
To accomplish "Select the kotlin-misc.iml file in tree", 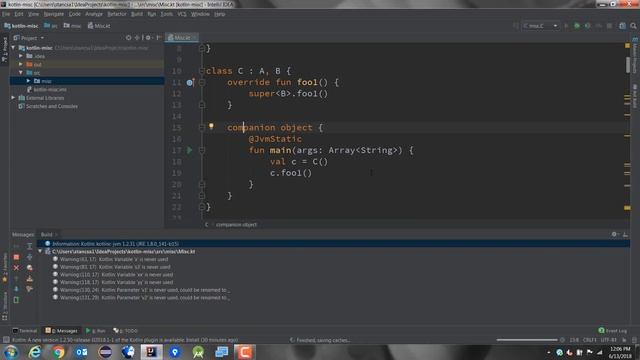I will click(x=47, y=89).
